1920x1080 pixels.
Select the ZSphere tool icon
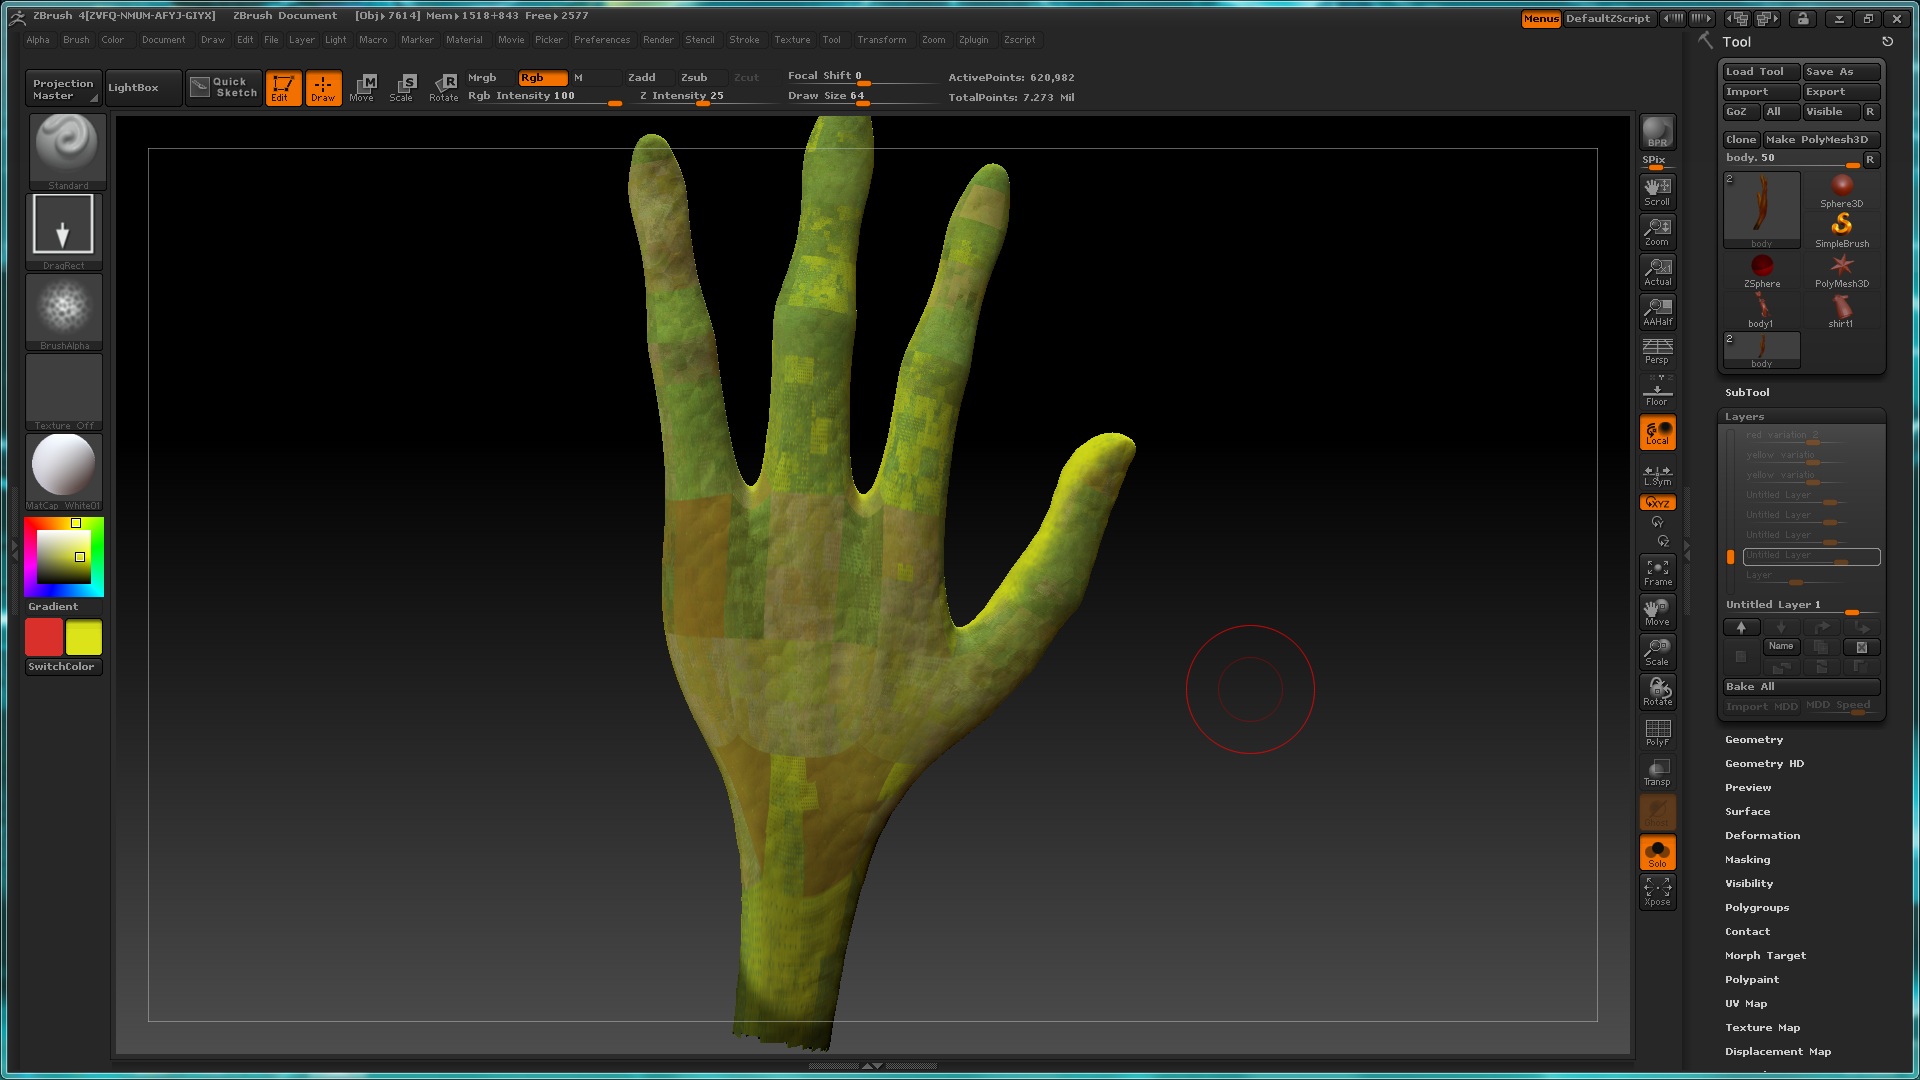(x=1761, y=270)
